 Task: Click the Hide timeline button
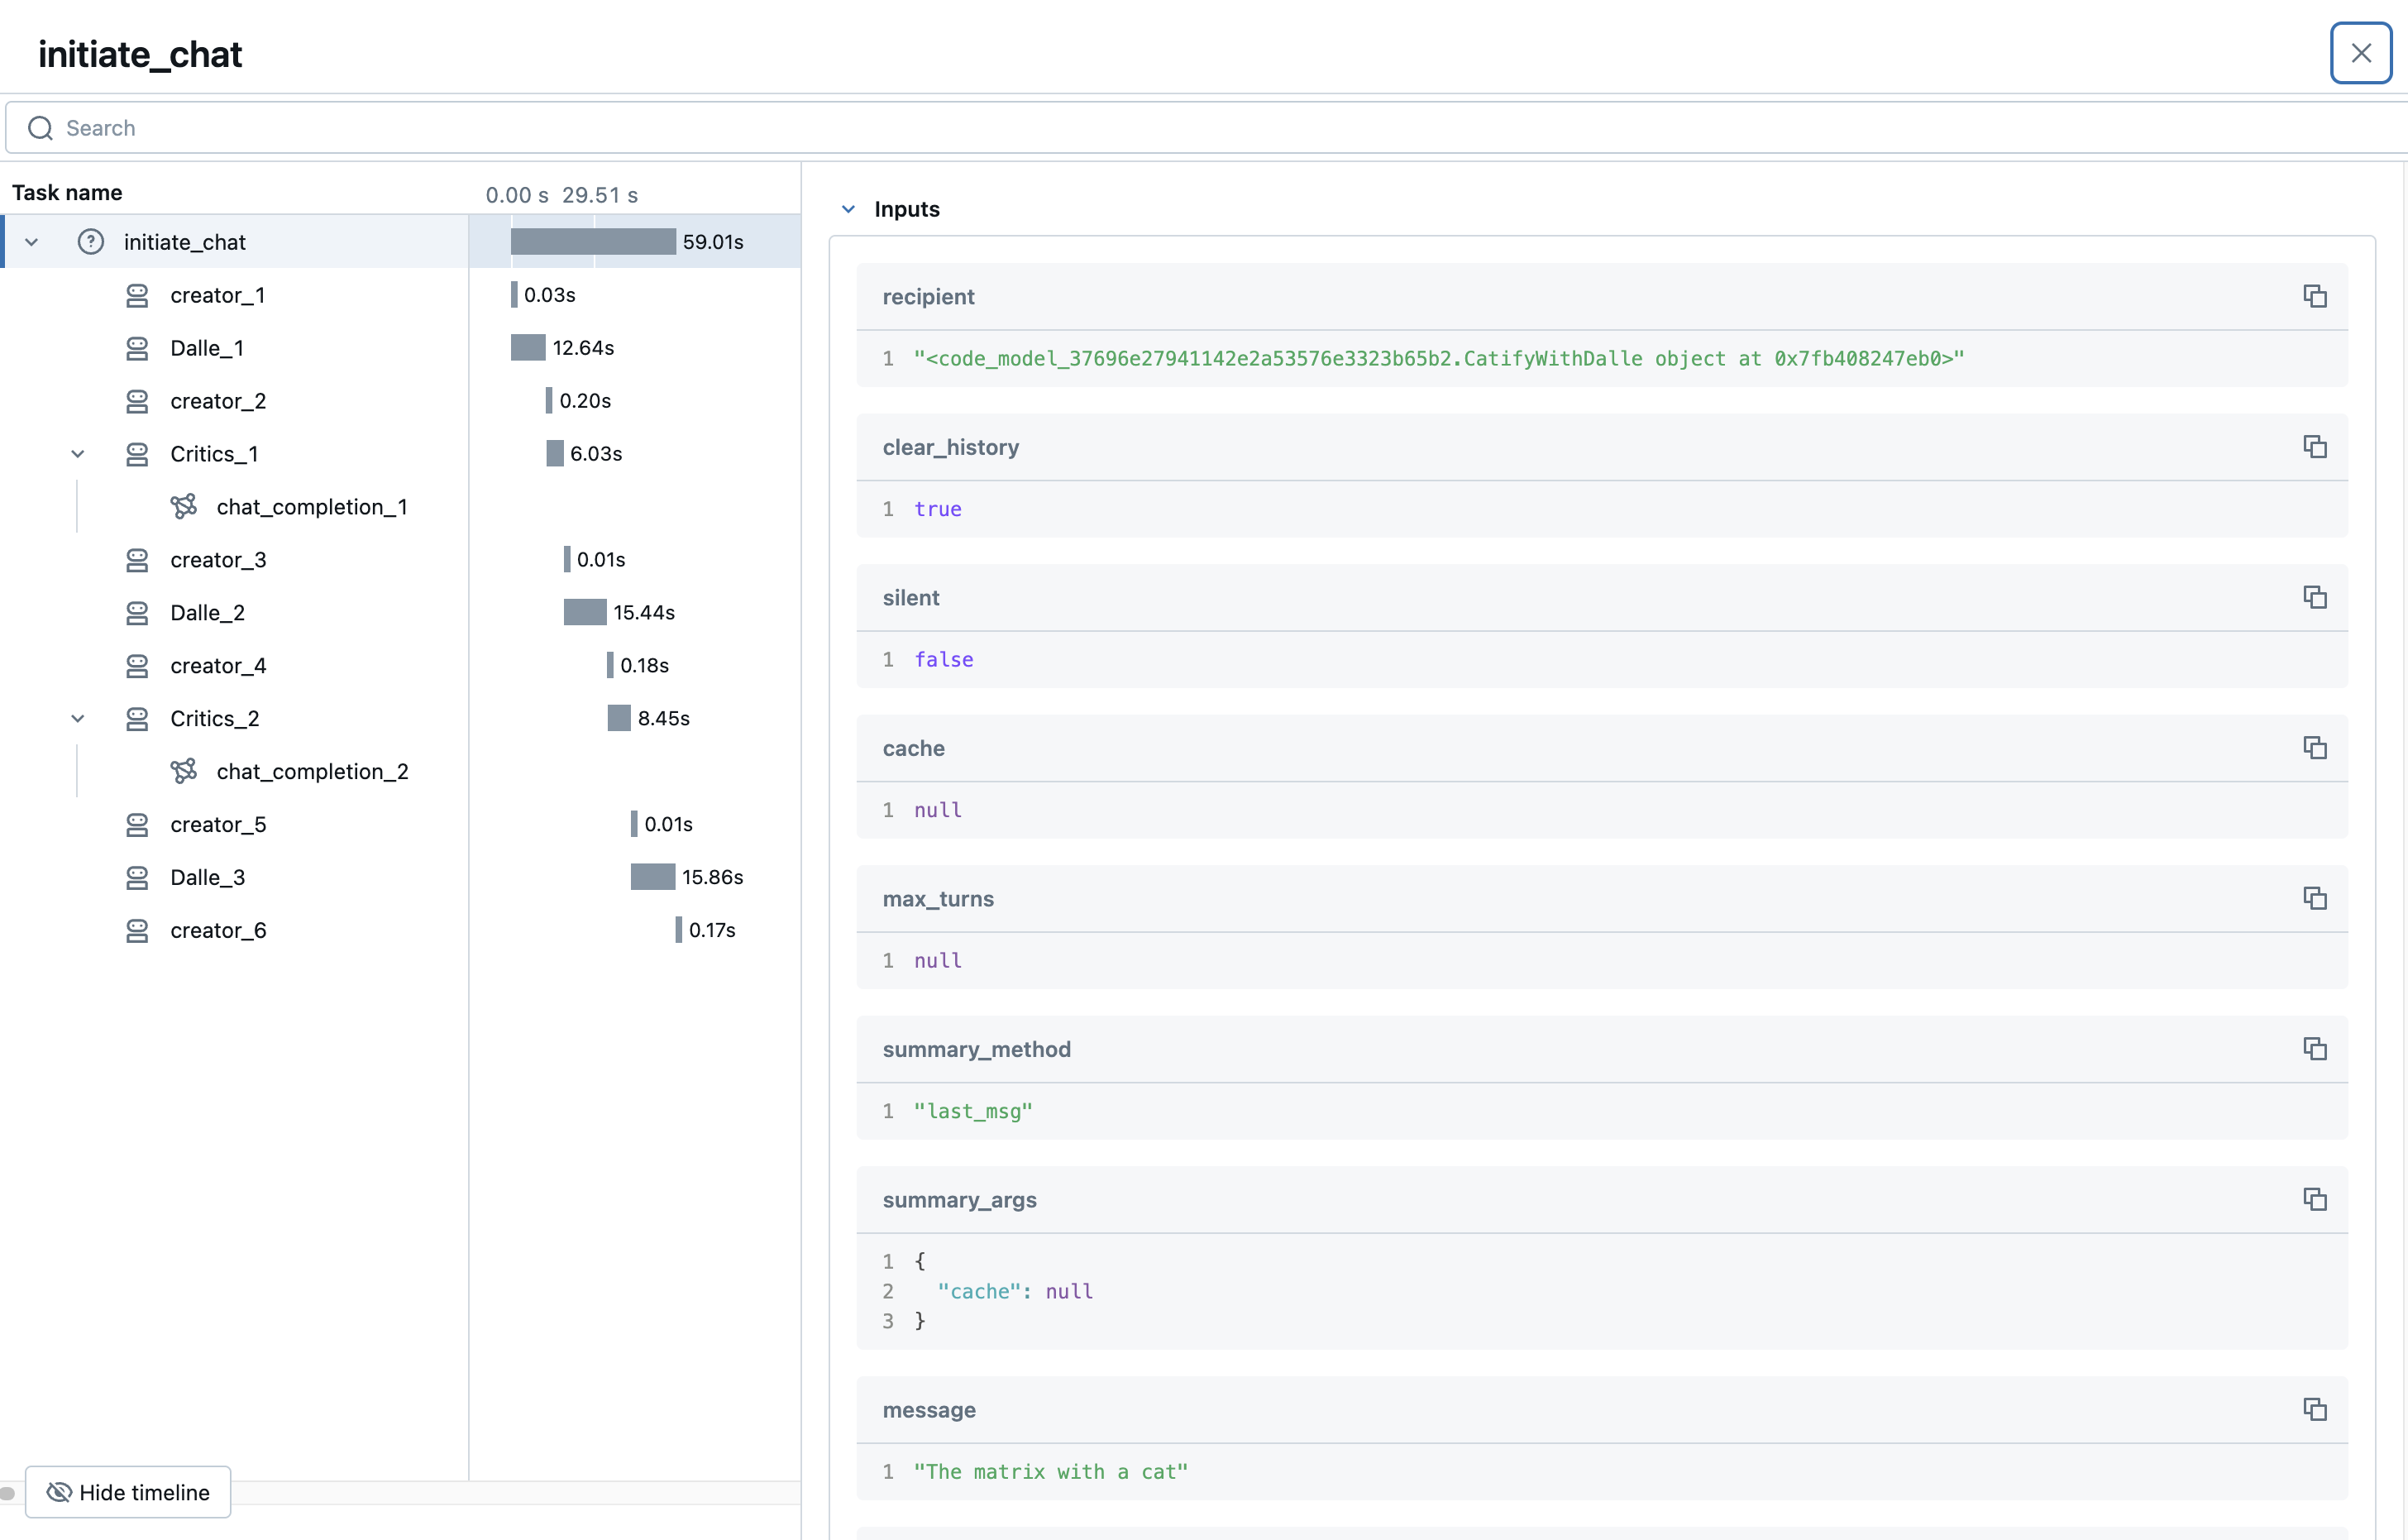128,1492
